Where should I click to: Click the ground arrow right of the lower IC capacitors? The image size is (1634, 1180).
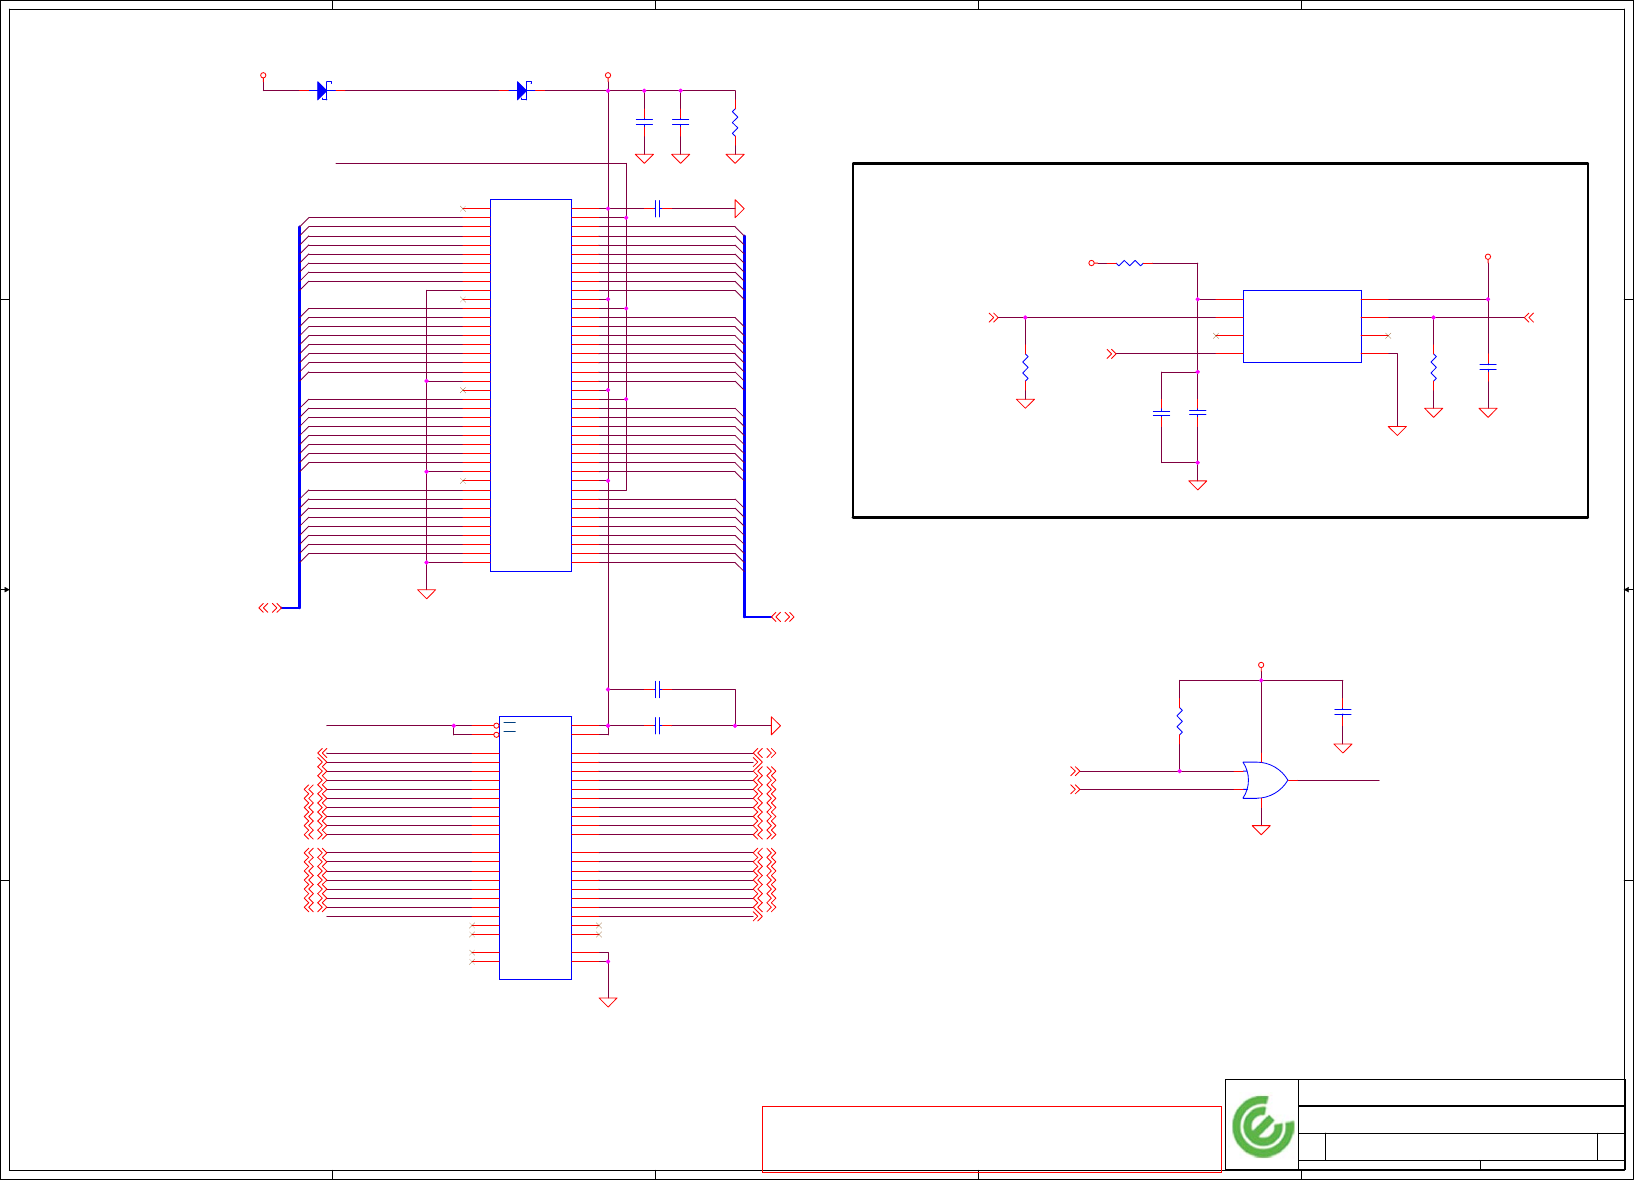point(775,726)
